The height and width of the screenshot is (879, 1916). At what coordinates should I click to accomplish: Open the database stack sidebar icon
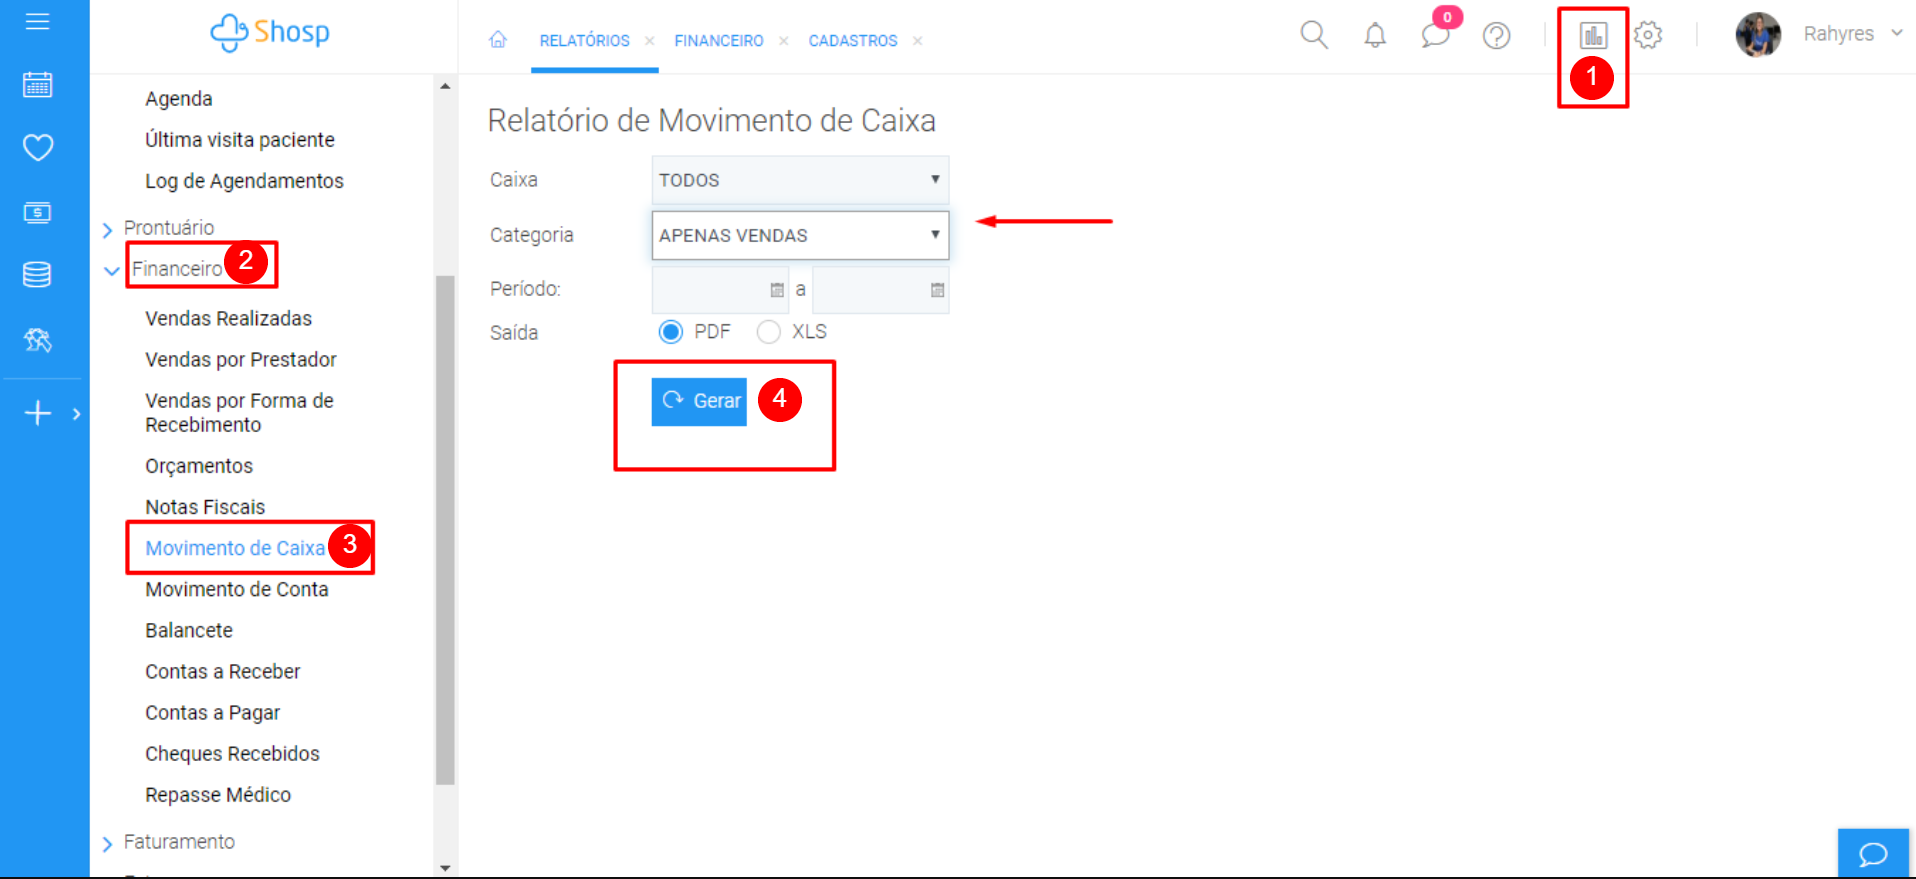click(x=37, y=275)
